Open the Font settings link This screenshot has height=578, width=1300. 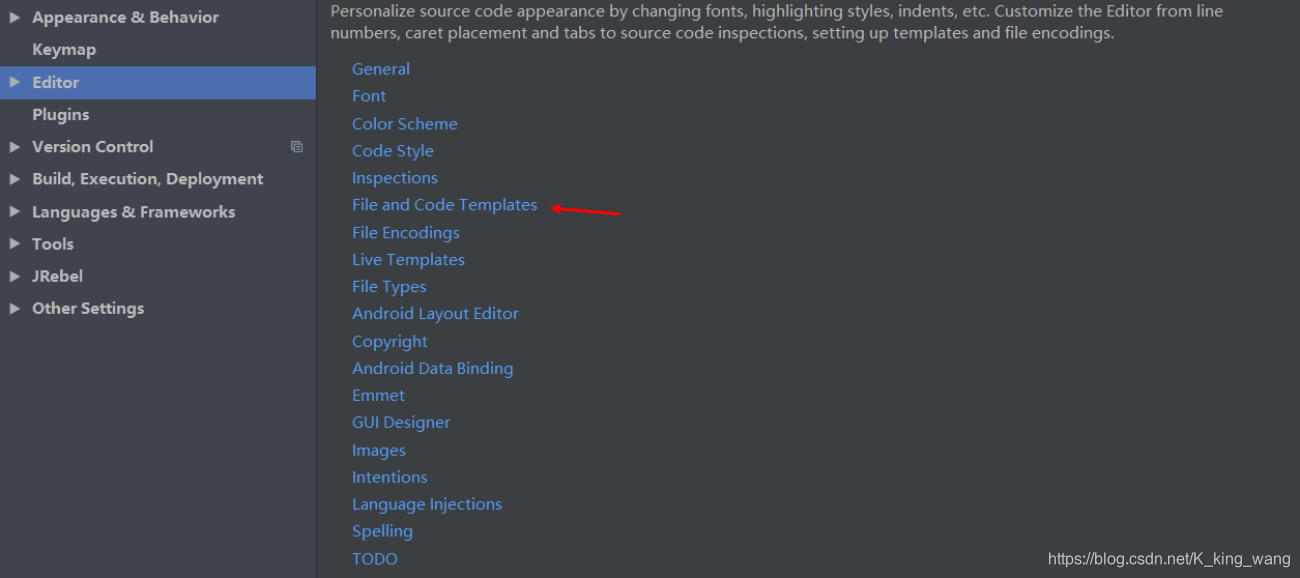[x=369, y=96]
